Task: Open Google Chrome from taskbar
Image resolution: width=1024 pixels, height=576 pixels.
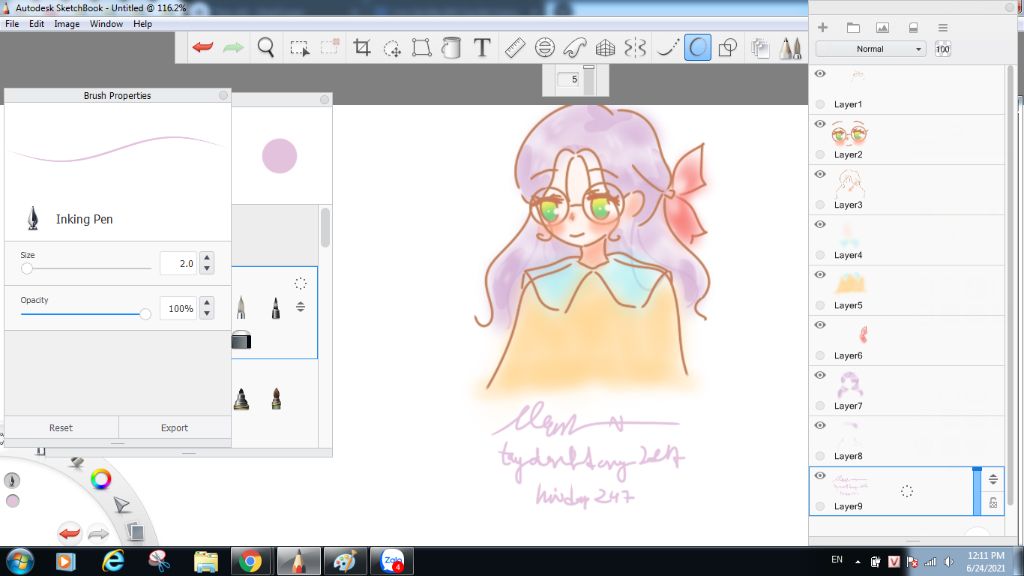Action: [x=250, y=561]
